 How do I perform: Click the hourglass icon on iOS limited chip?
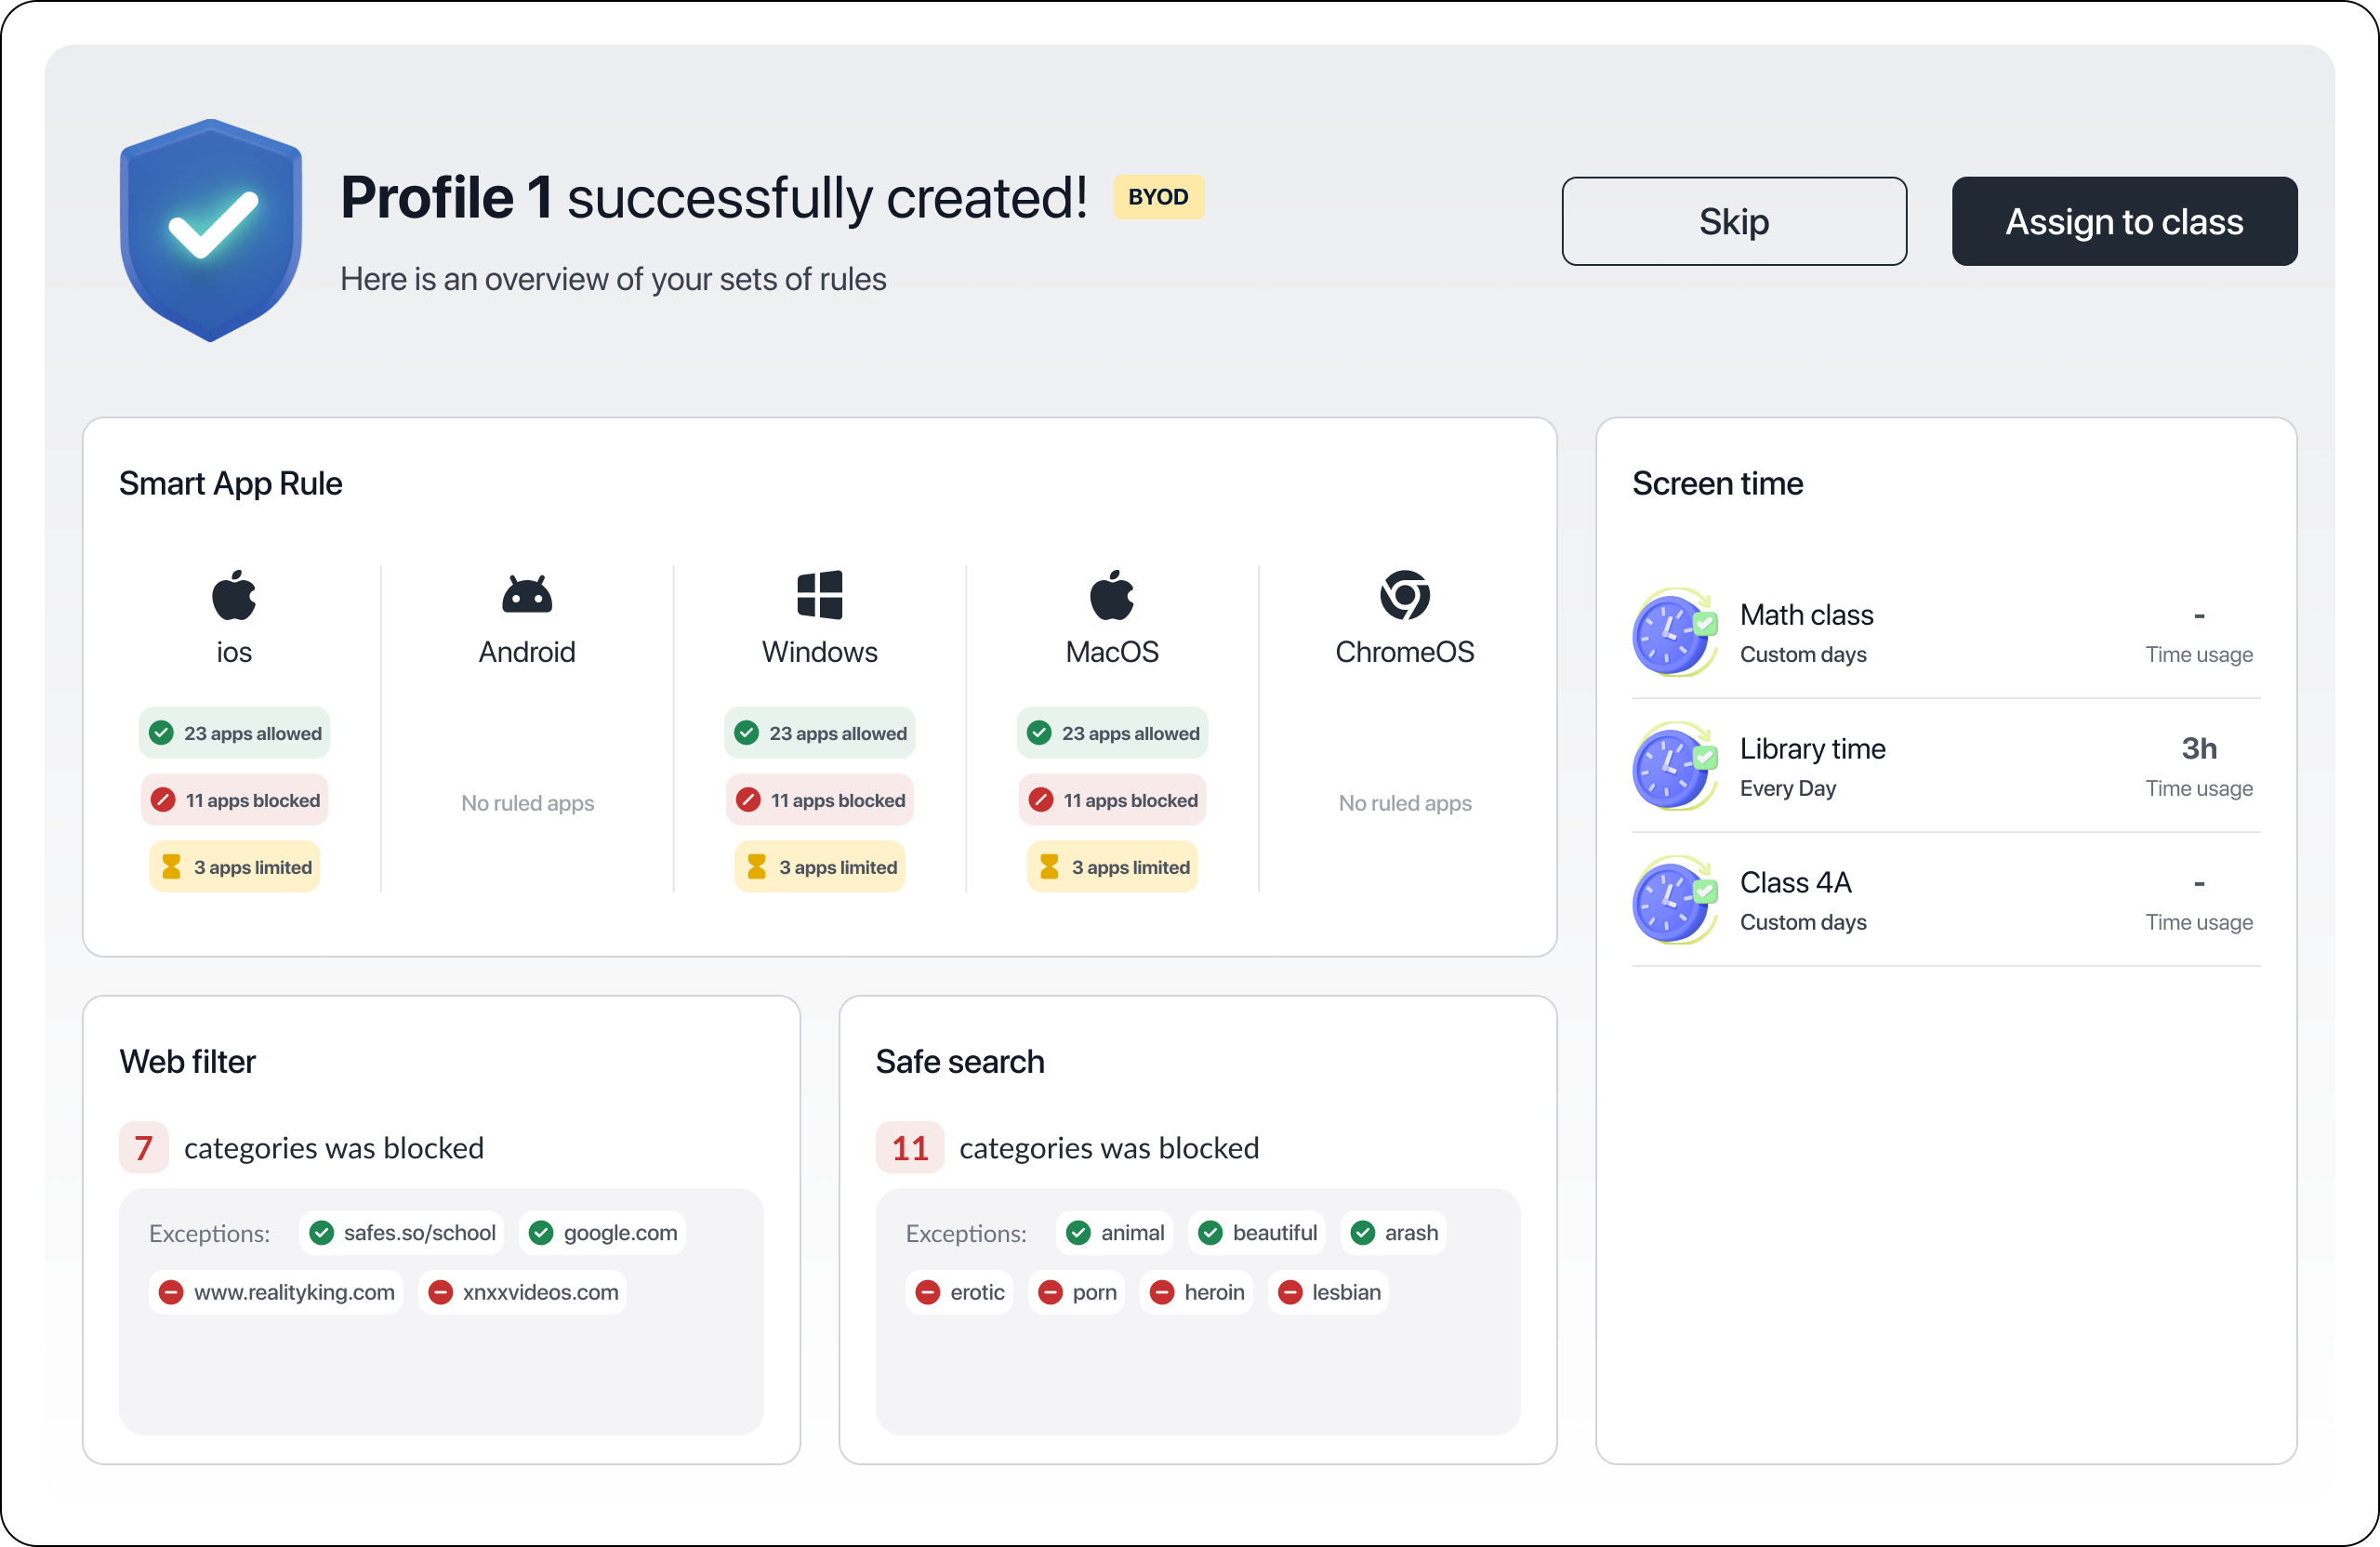pos(171,867)
